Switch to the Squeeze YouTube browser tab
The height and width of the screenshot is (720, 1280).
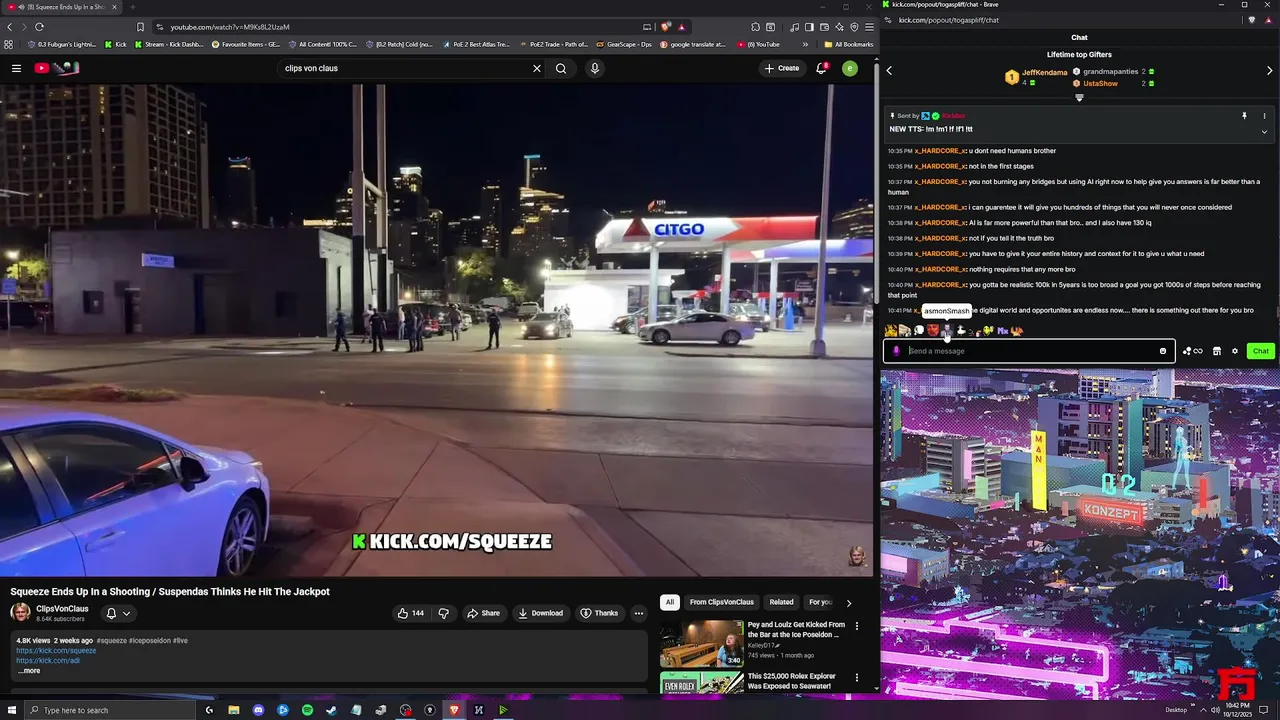62,7
